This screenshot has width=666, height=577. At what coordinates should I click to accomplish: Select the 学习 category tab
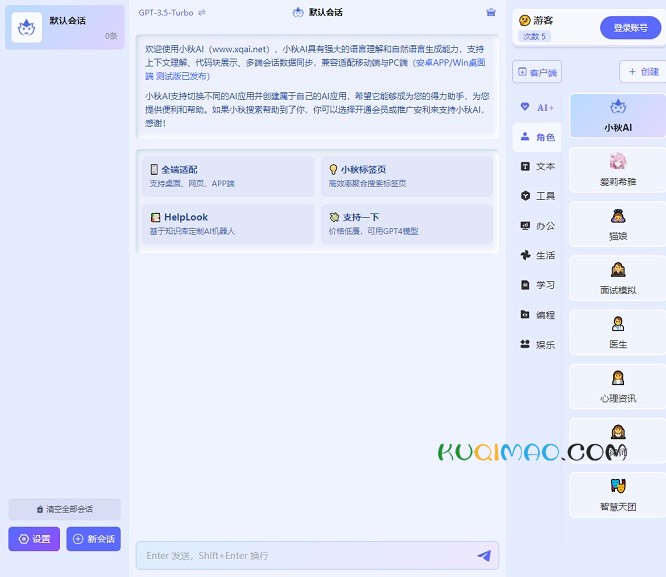tap(537, 285)
